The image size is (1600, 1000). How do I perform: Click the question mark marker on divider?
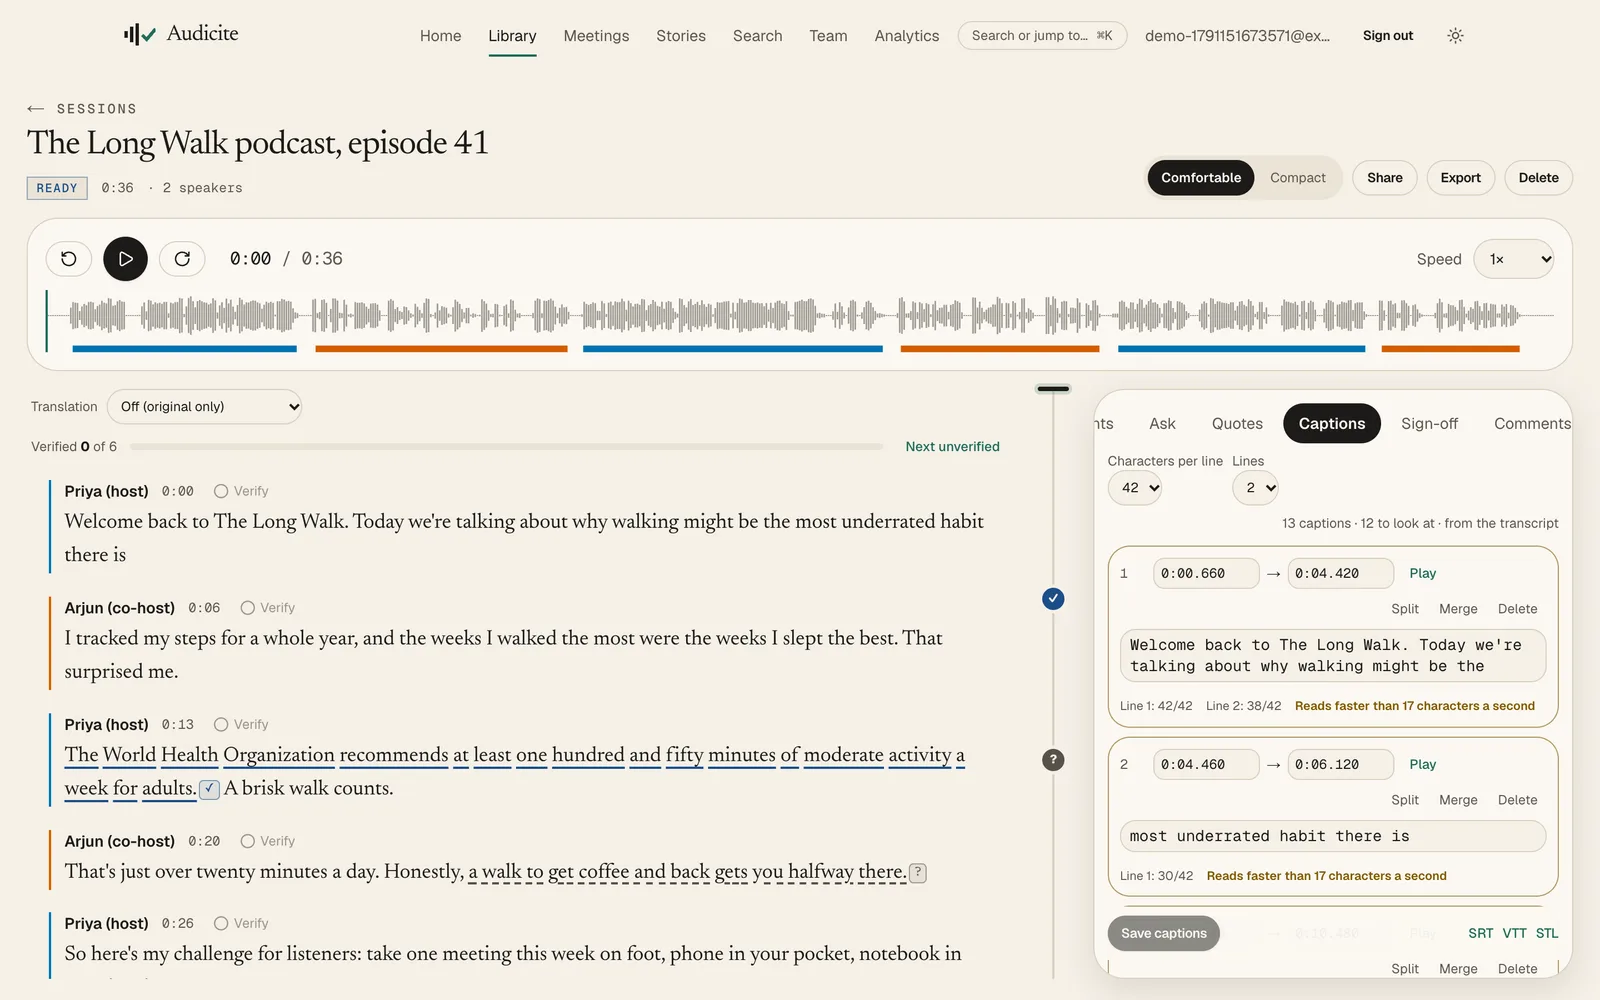[1053, 760]
